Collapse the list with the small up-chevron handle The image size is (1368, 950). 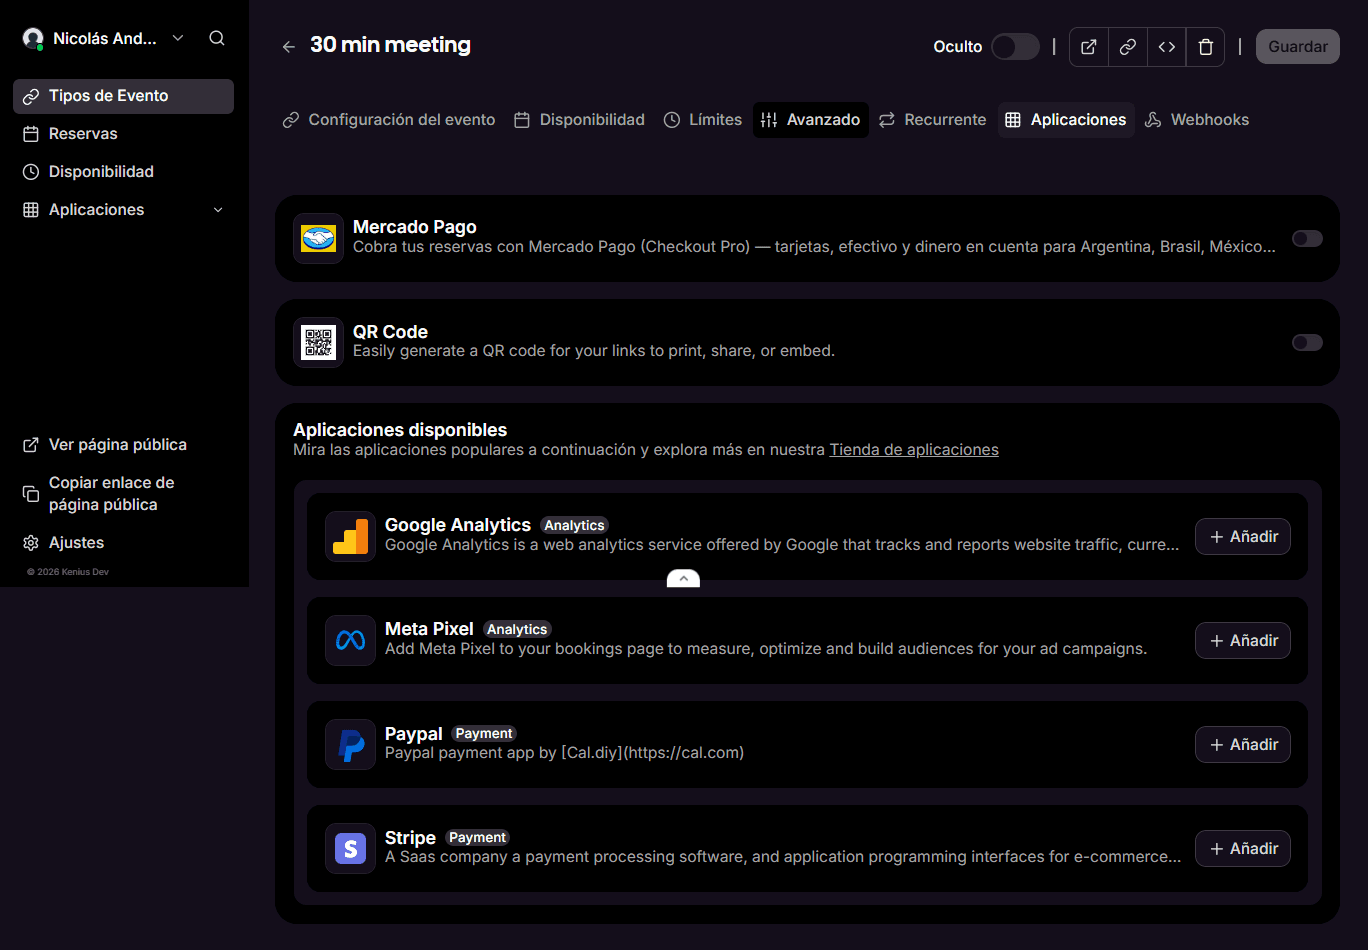[683, 578]
